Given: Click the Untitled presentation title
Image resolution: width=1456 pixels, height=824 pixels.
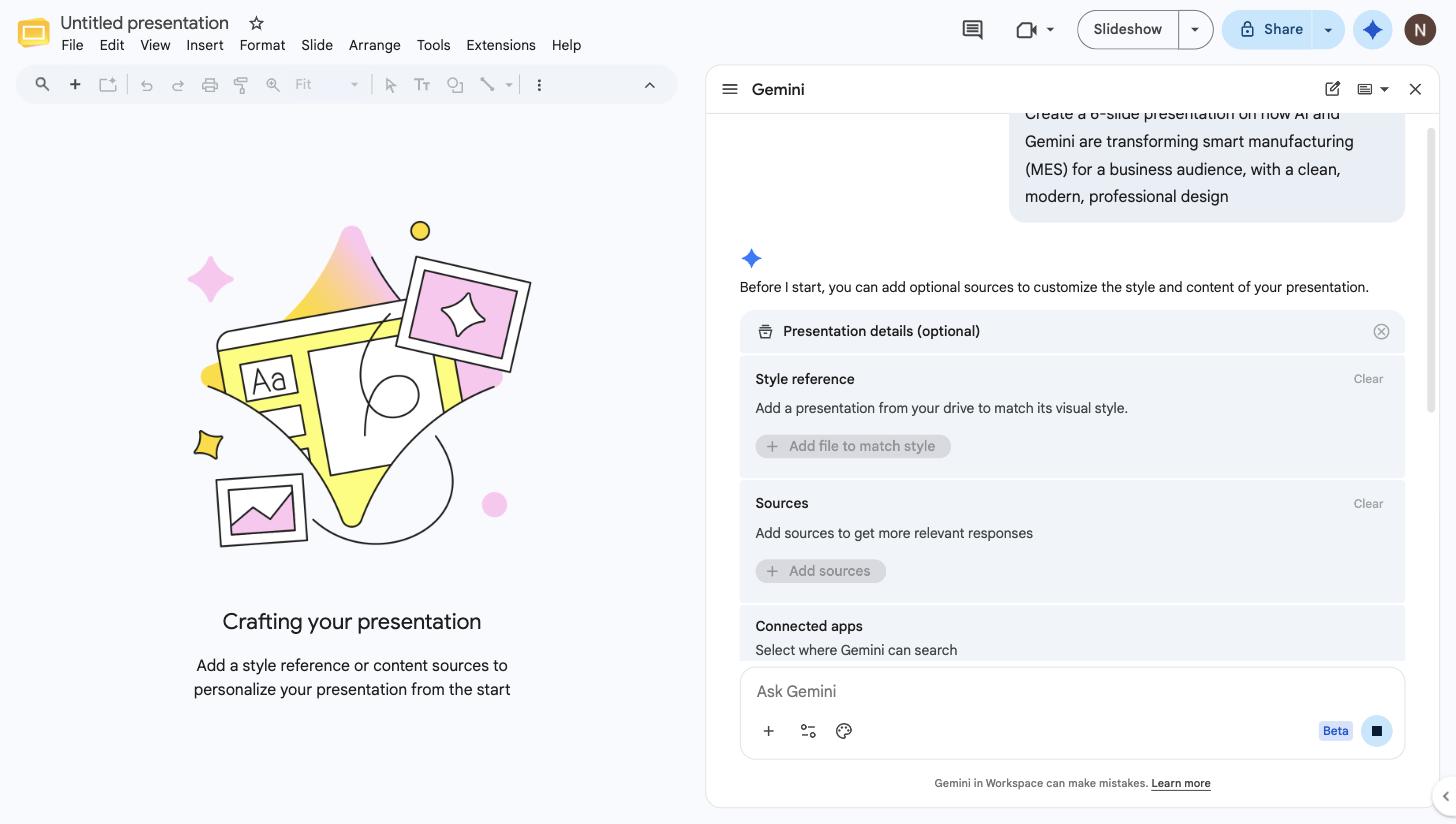Looking at the screenshot, I should pos(144,23).
